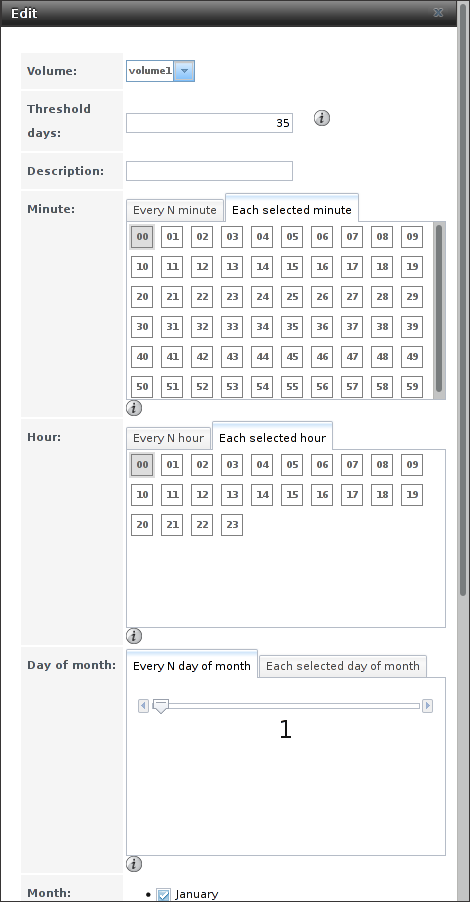470x902 pixels.
Task: Click the Threshold days input field
Action: click(209, 123)
